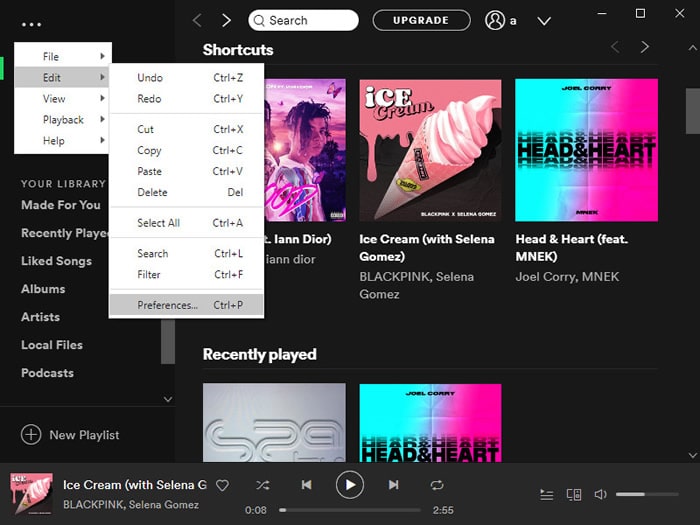Click main view scrollbar down arrow
The width and height of the screenshot is (700, 525).
click(x=692, y=455)
